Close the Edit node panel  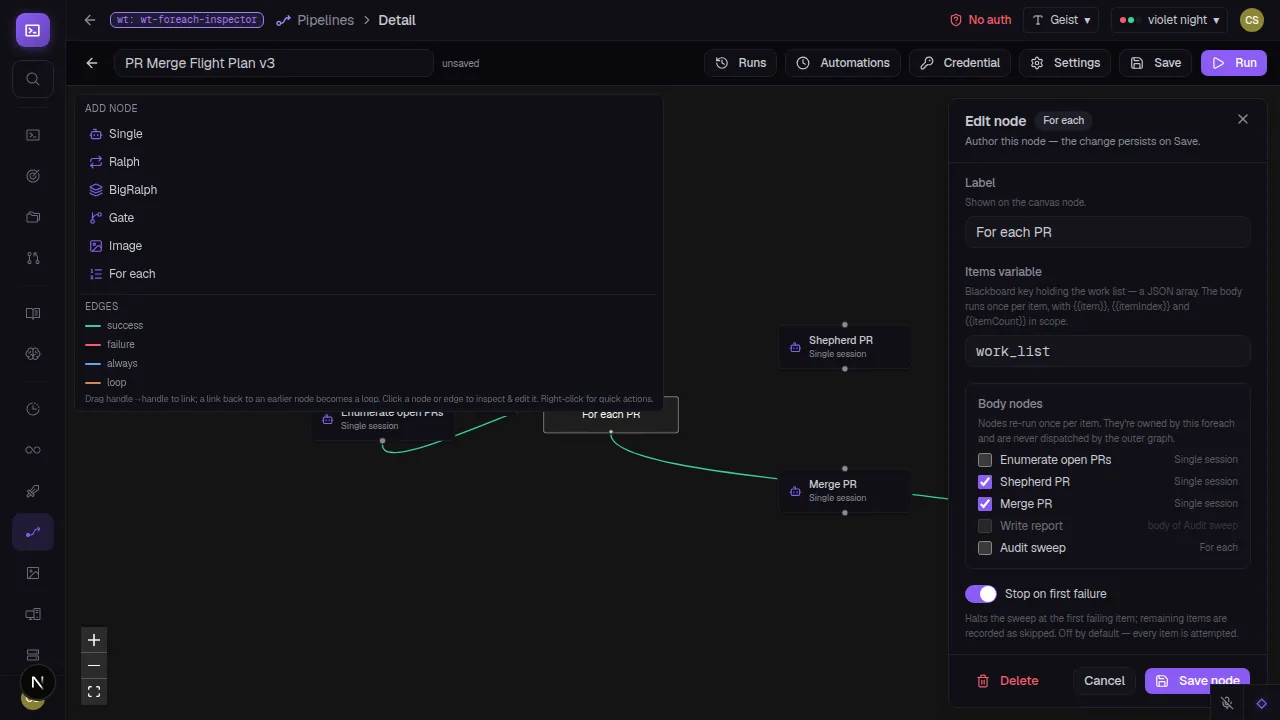tap(1243, 119)
